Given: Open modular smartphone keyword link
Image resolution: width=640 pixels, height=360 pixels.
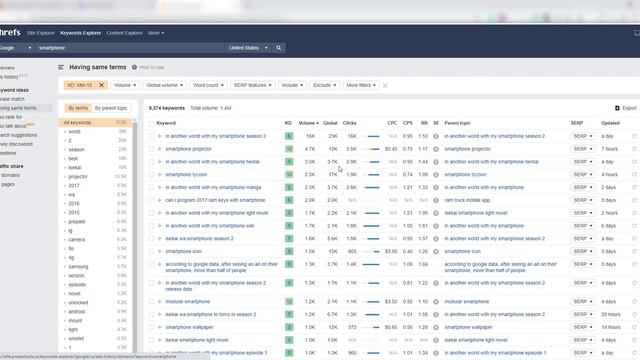Looking at the screenshot, I should pos(187,302).
